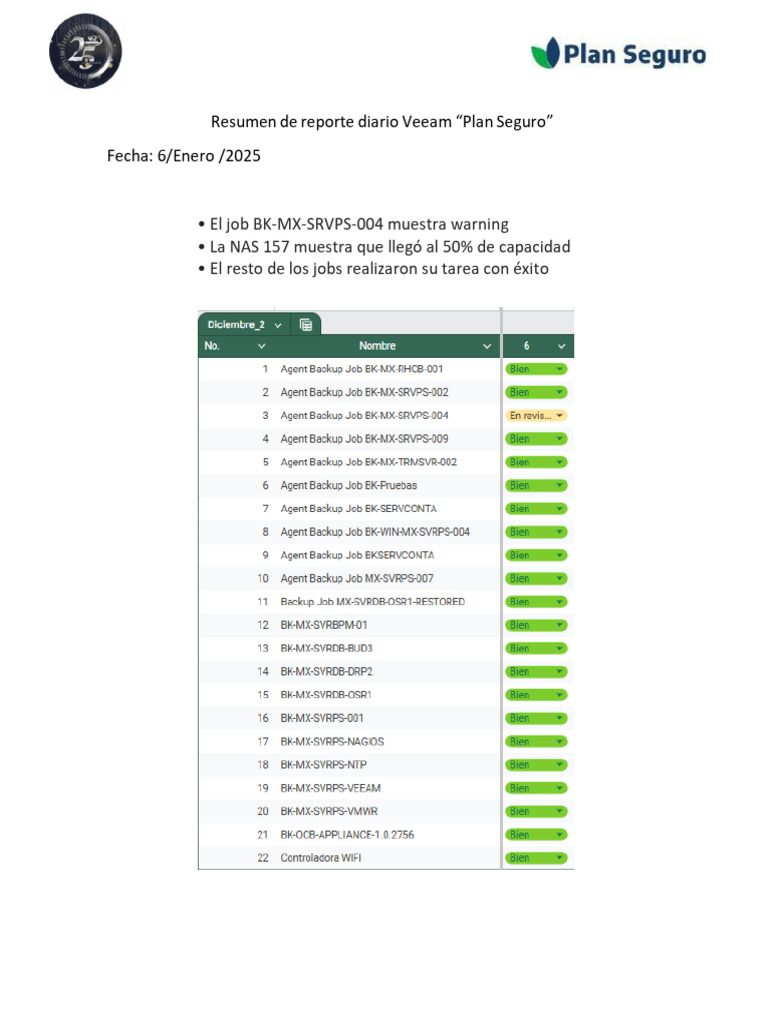Screen dimensions: 768x1024
Task: Expand the No. column filter arrow
Action: [x=262, y=346]
